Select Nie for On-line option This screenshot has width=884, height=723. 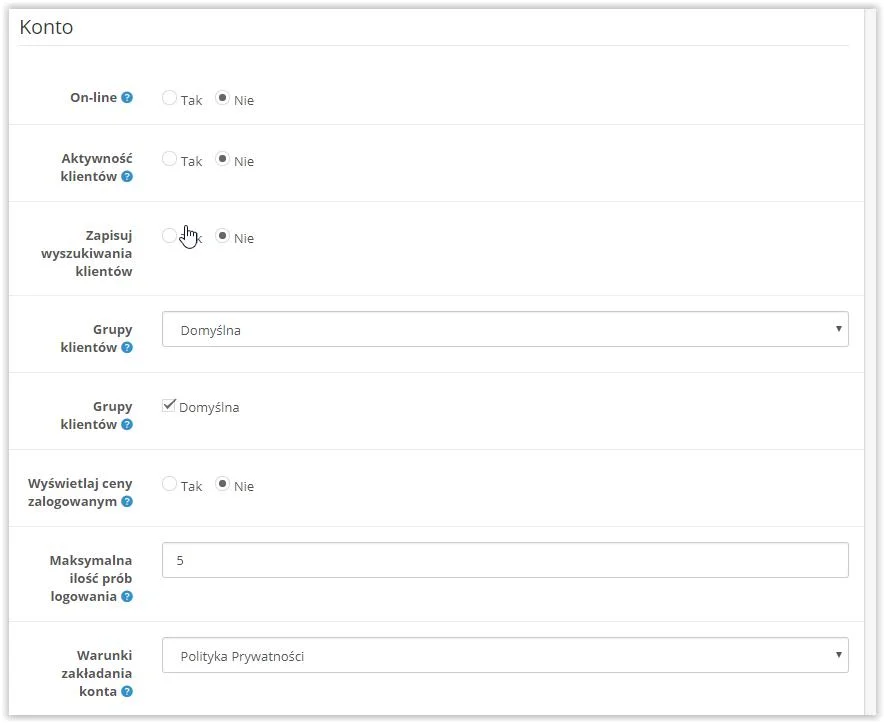[x=223, y=98]
